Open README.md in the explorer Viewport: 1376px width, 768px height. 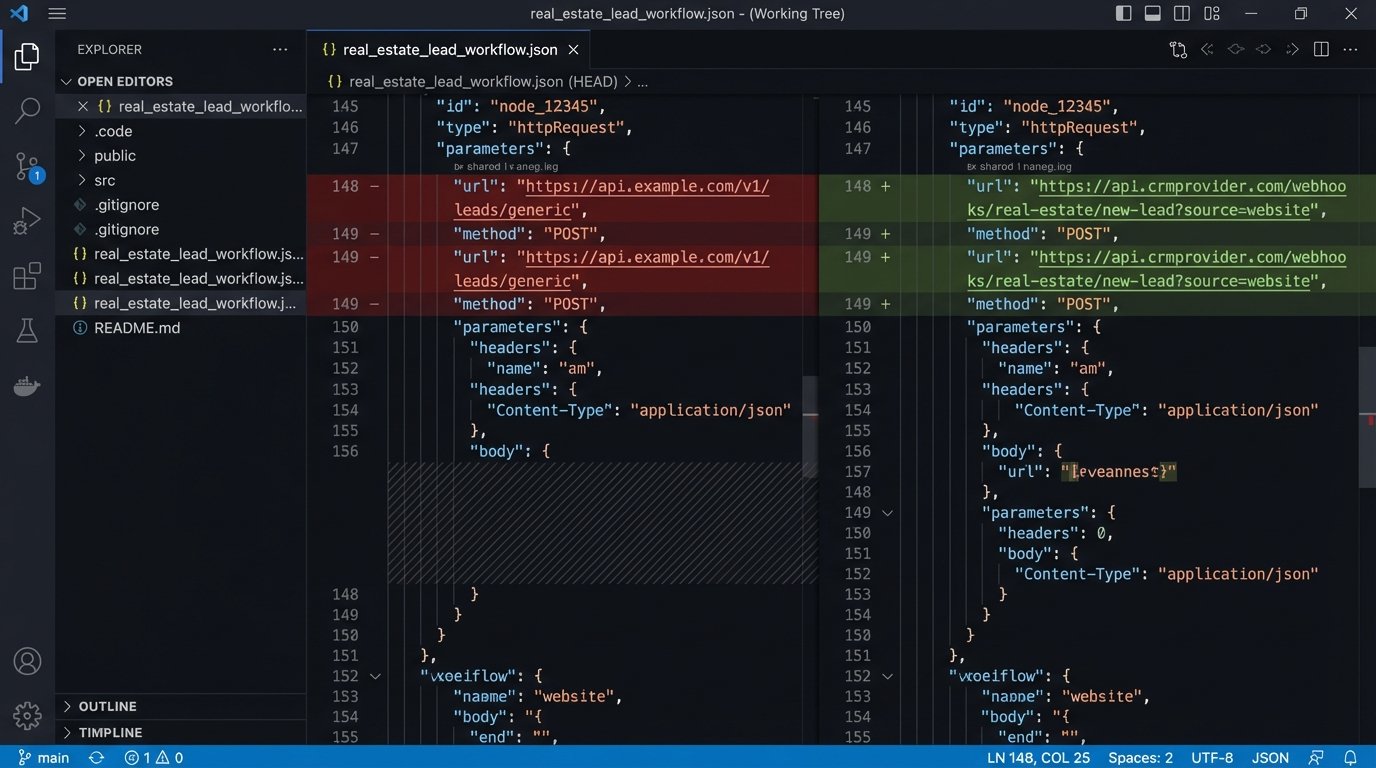click(x=137, y=328)
